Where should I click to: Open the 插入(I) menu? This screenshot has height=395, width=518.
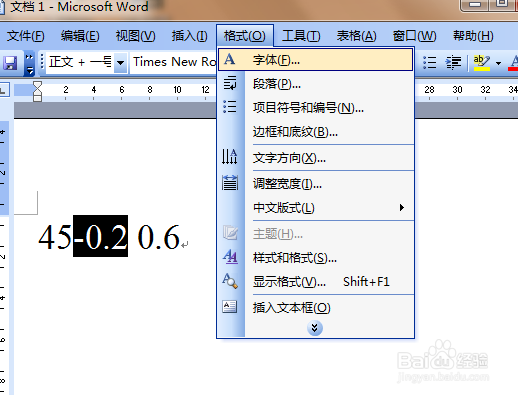coord(189,36)
